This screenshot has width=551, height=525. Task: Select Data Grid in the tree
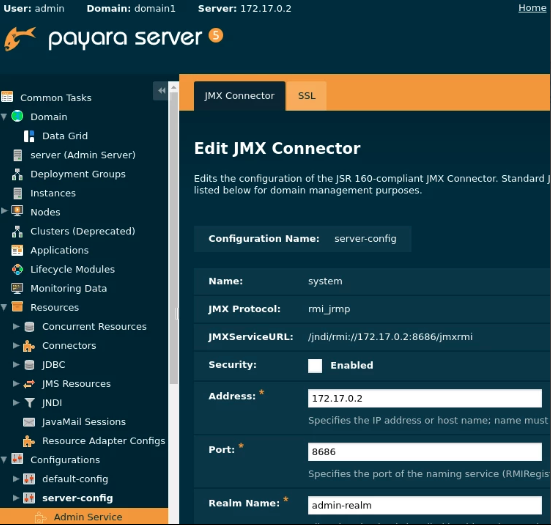coord(65,136)
